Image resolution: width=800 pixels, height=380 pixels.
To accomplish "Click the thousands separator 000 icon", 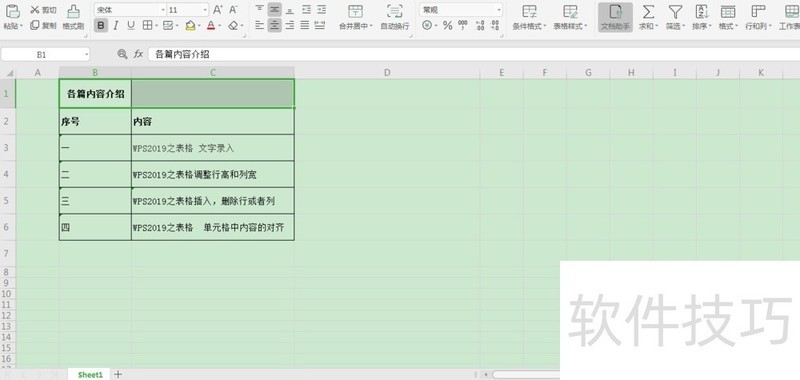I will coord(463,26).
